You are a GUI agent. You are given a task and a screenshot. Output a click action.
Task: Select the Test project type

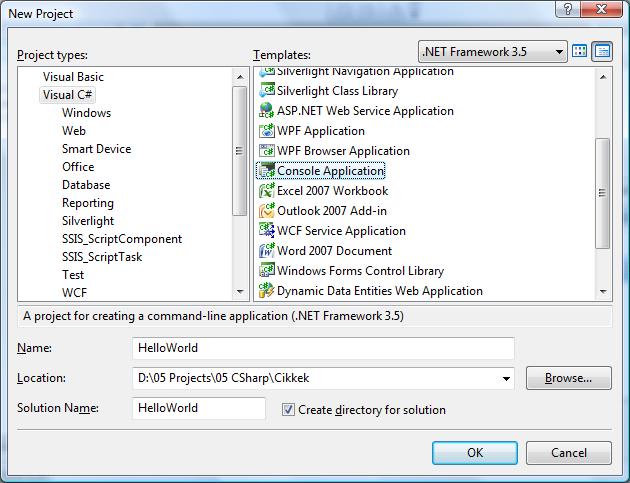click(73, 275)
